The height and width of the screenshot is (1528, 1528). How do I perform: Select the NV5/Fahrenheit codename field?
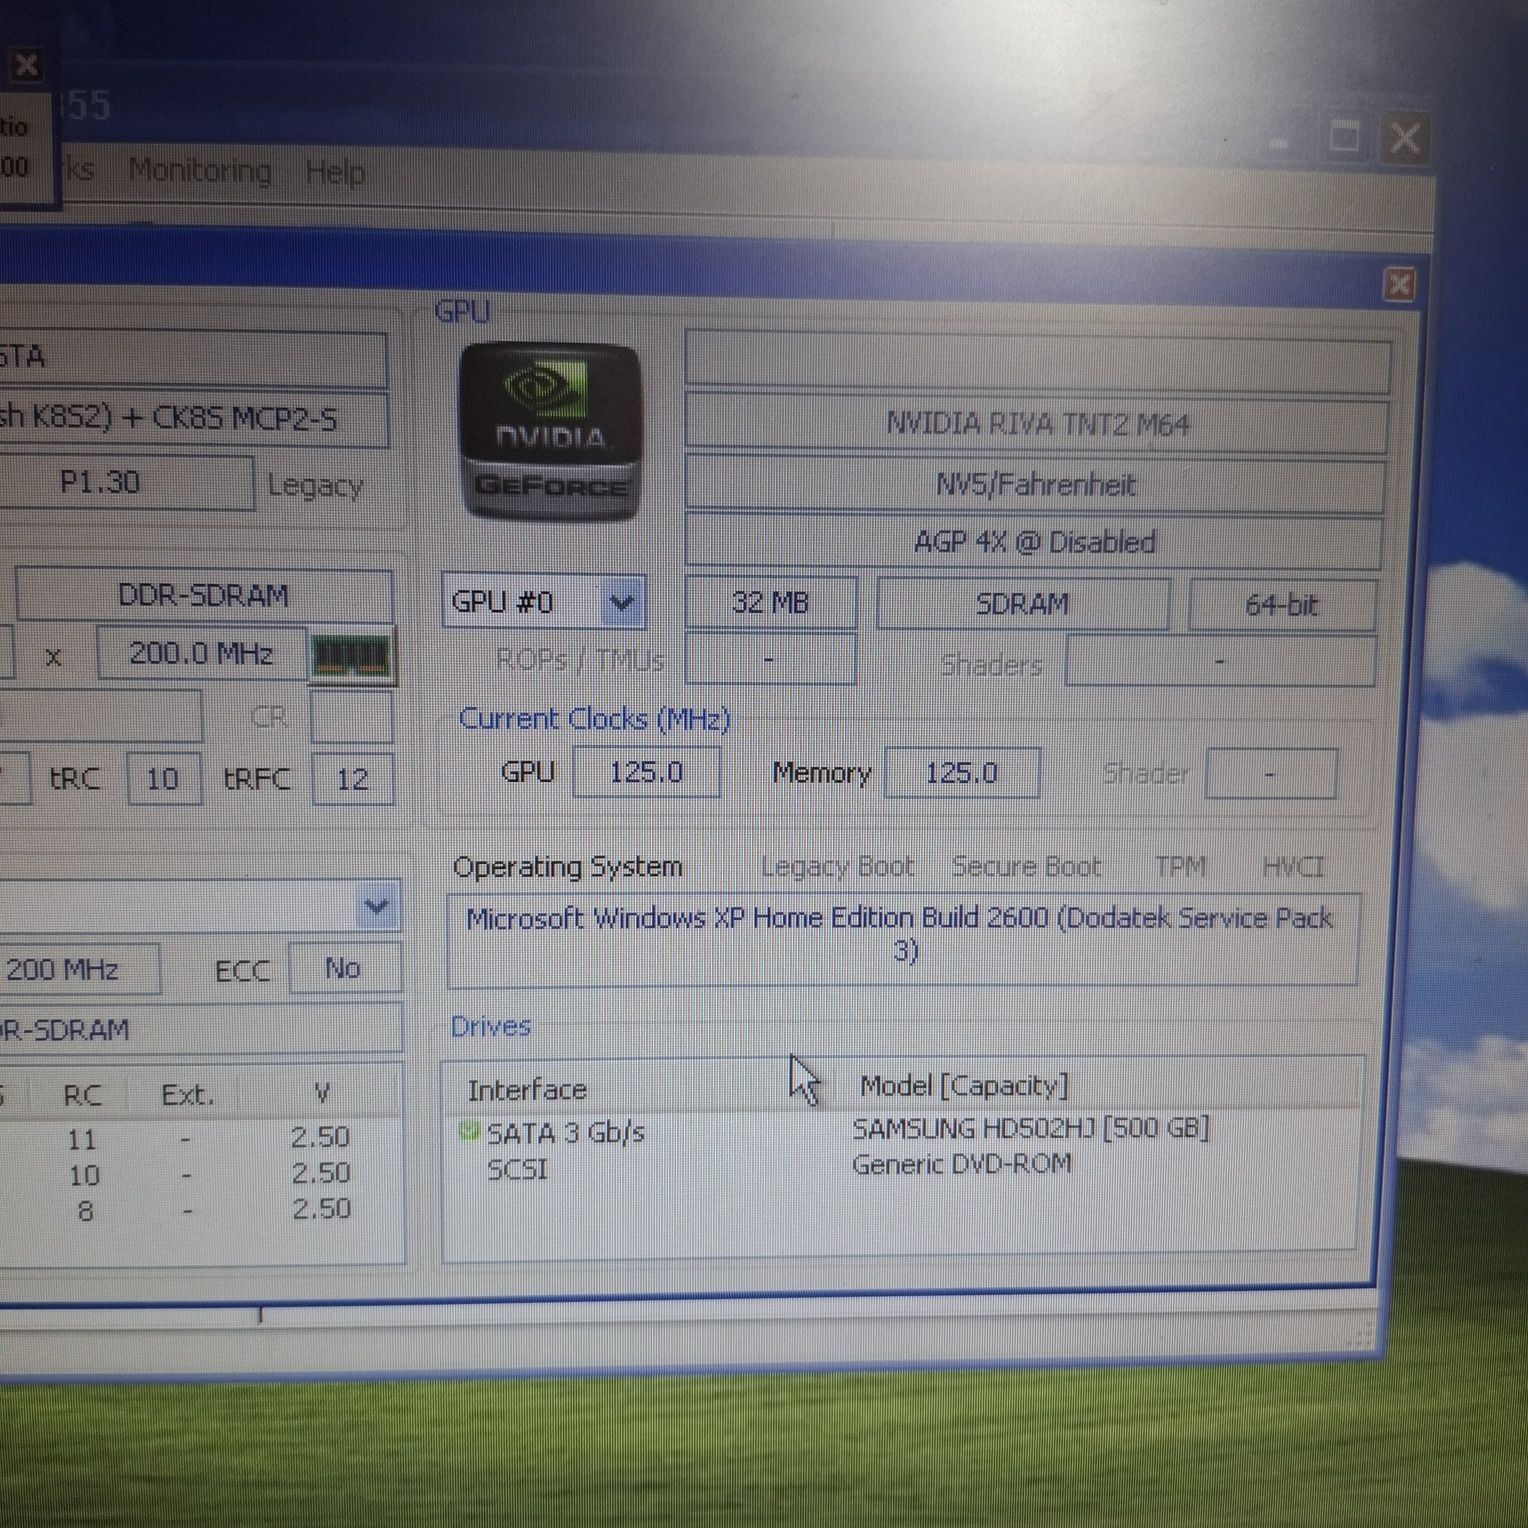1035,484
